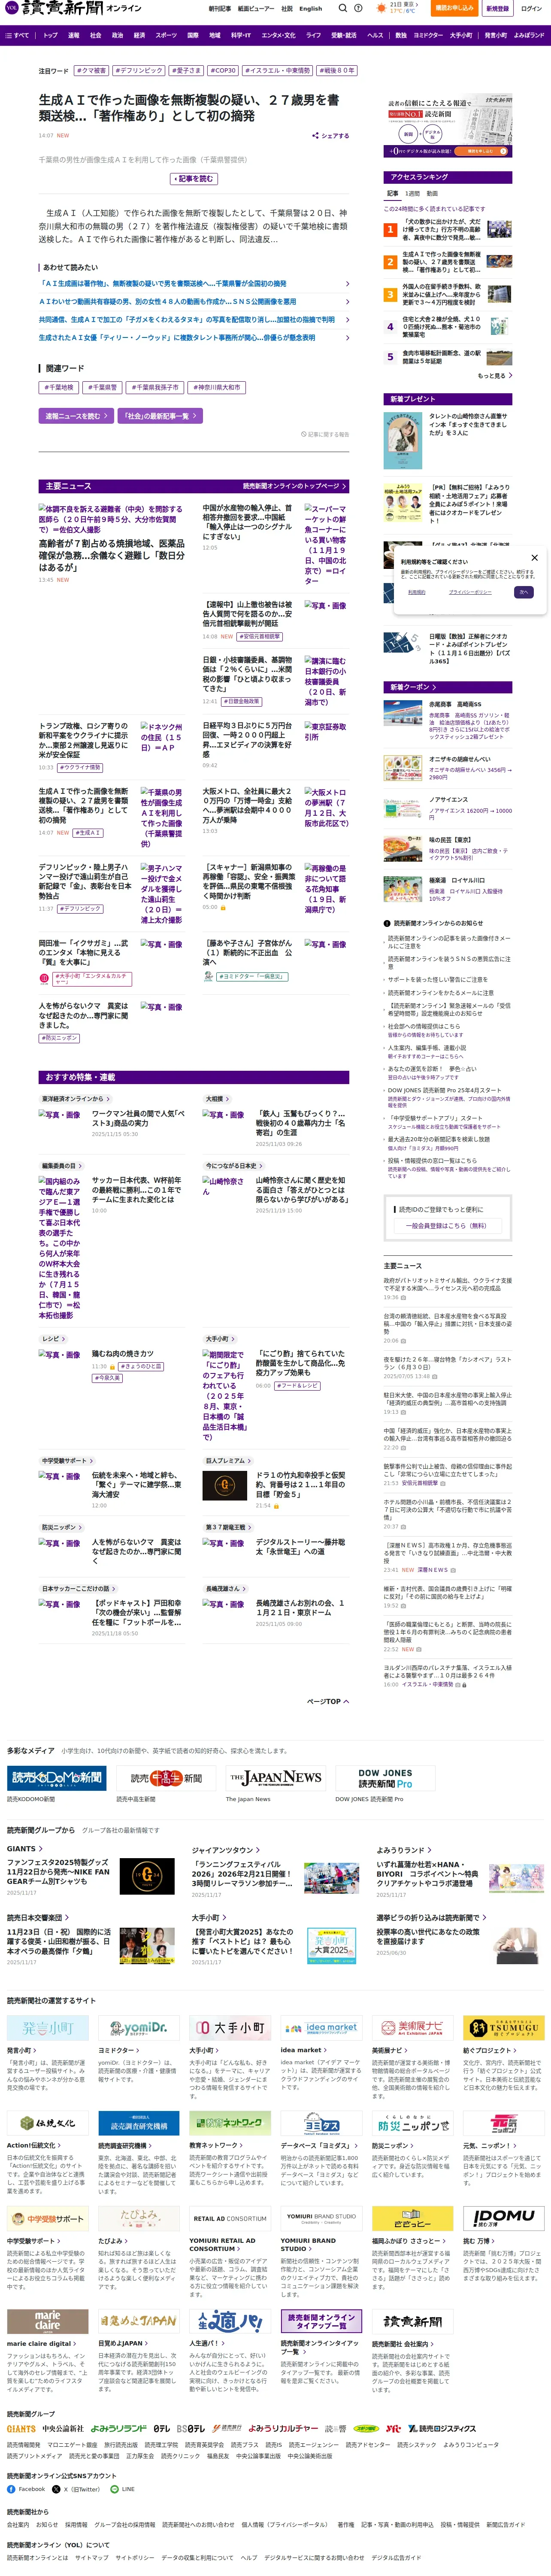Click the #COP30 trending tag
Image resolution: width=551 pixels, height=2576 pixels.
pyautogui.click(x=224, y=71)
